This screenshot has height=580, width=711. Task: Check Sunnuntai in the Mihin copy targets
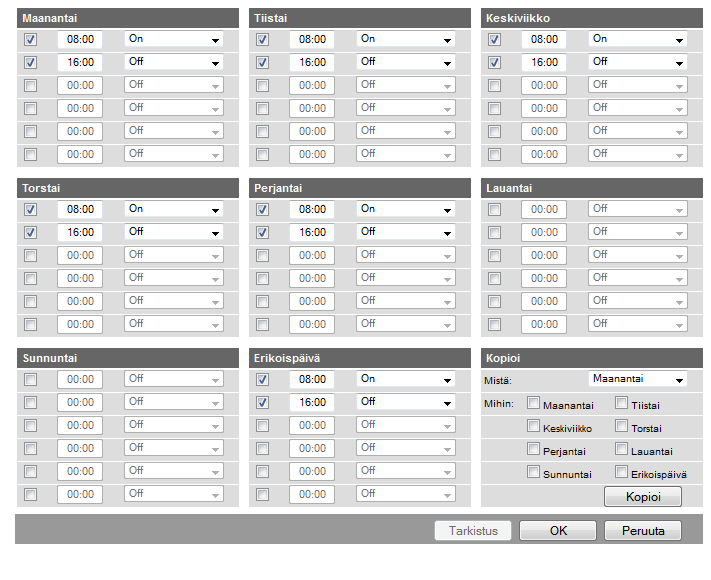[533, 472]
